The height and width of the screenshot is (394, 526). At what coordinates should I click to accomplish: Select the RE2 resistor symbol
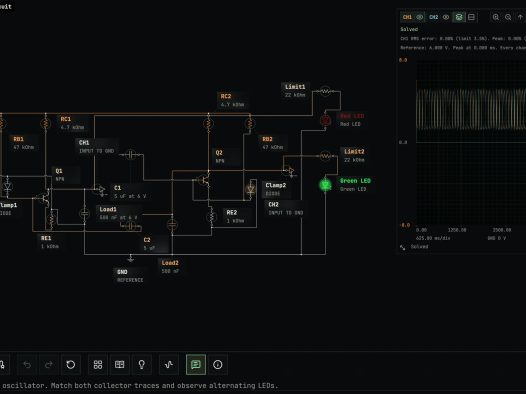pyautogui.click(x=212, y=217)
